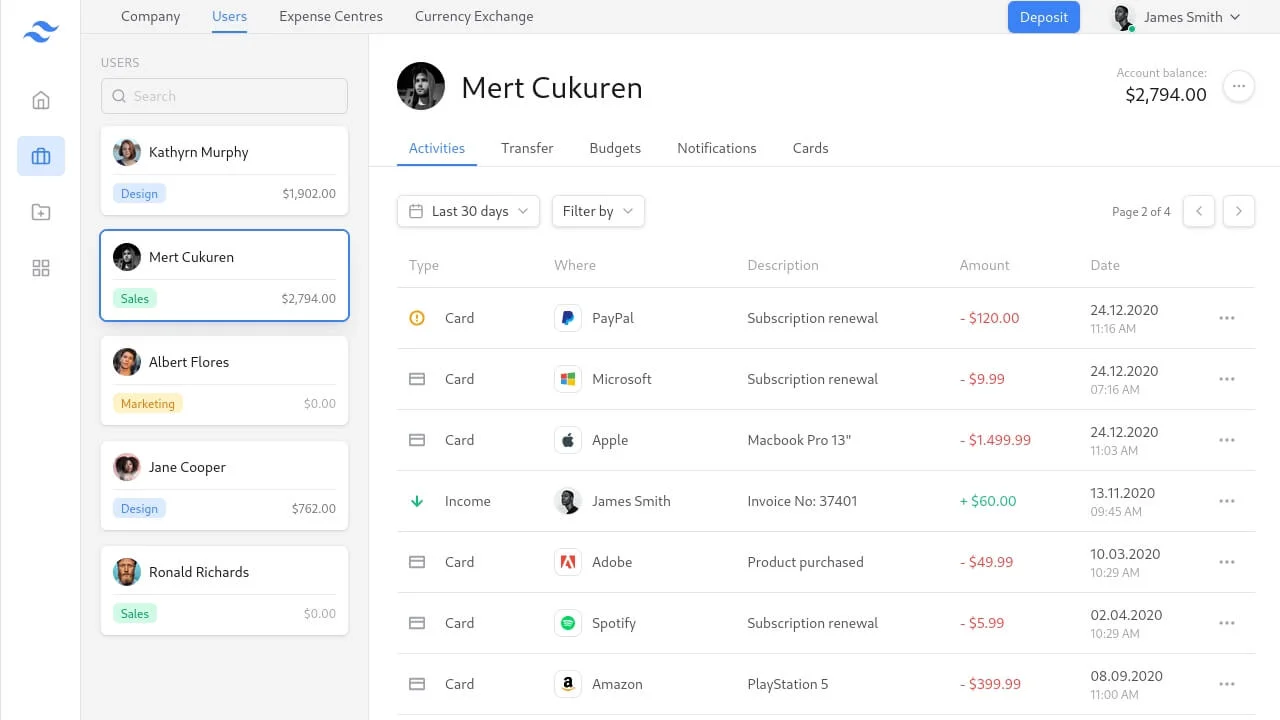Click the user search field

coord(224,96)
